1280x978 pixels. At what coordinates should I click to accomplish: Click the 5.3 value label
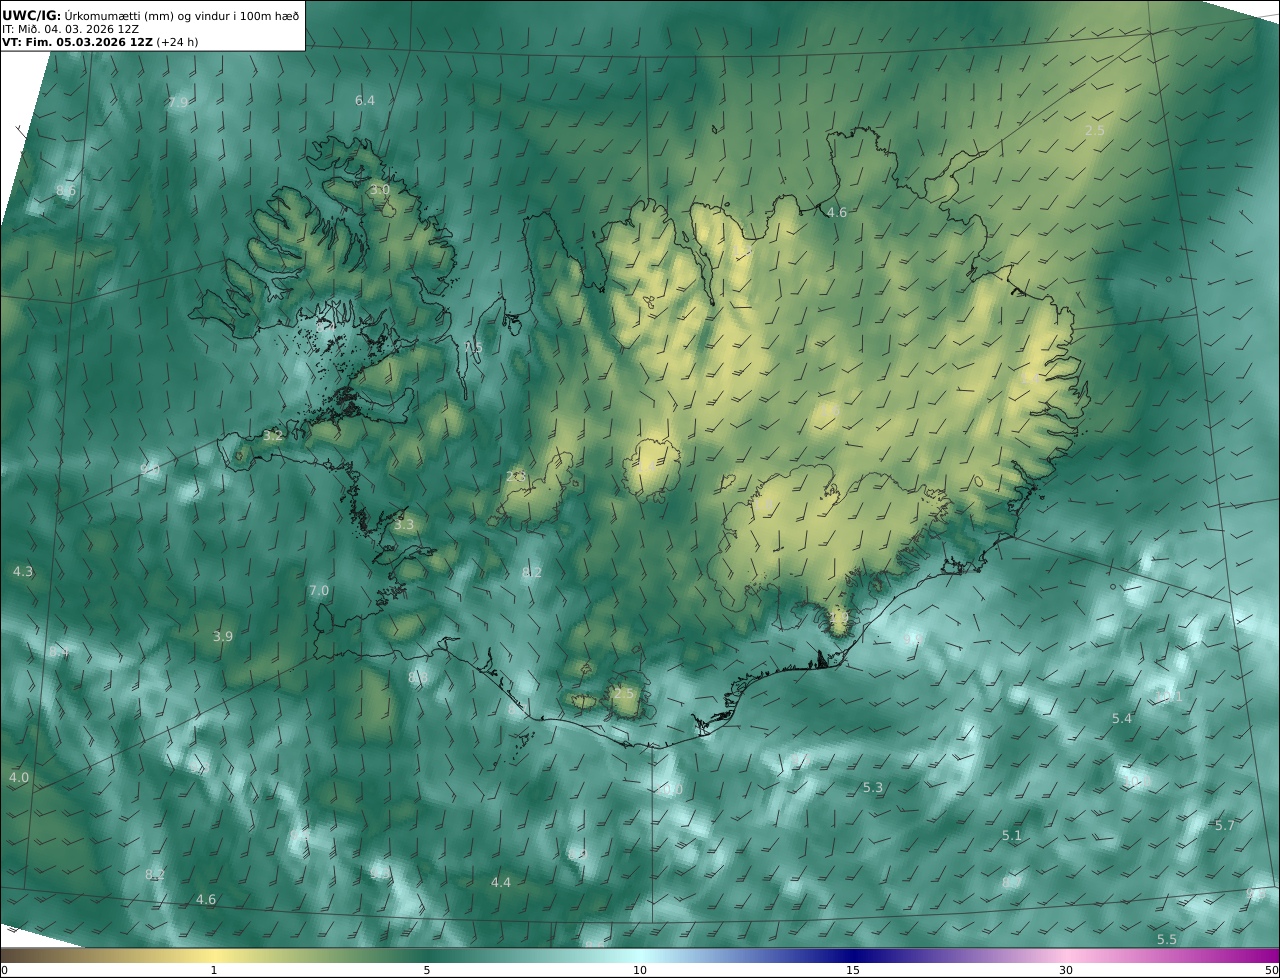[x=873, y=788]
